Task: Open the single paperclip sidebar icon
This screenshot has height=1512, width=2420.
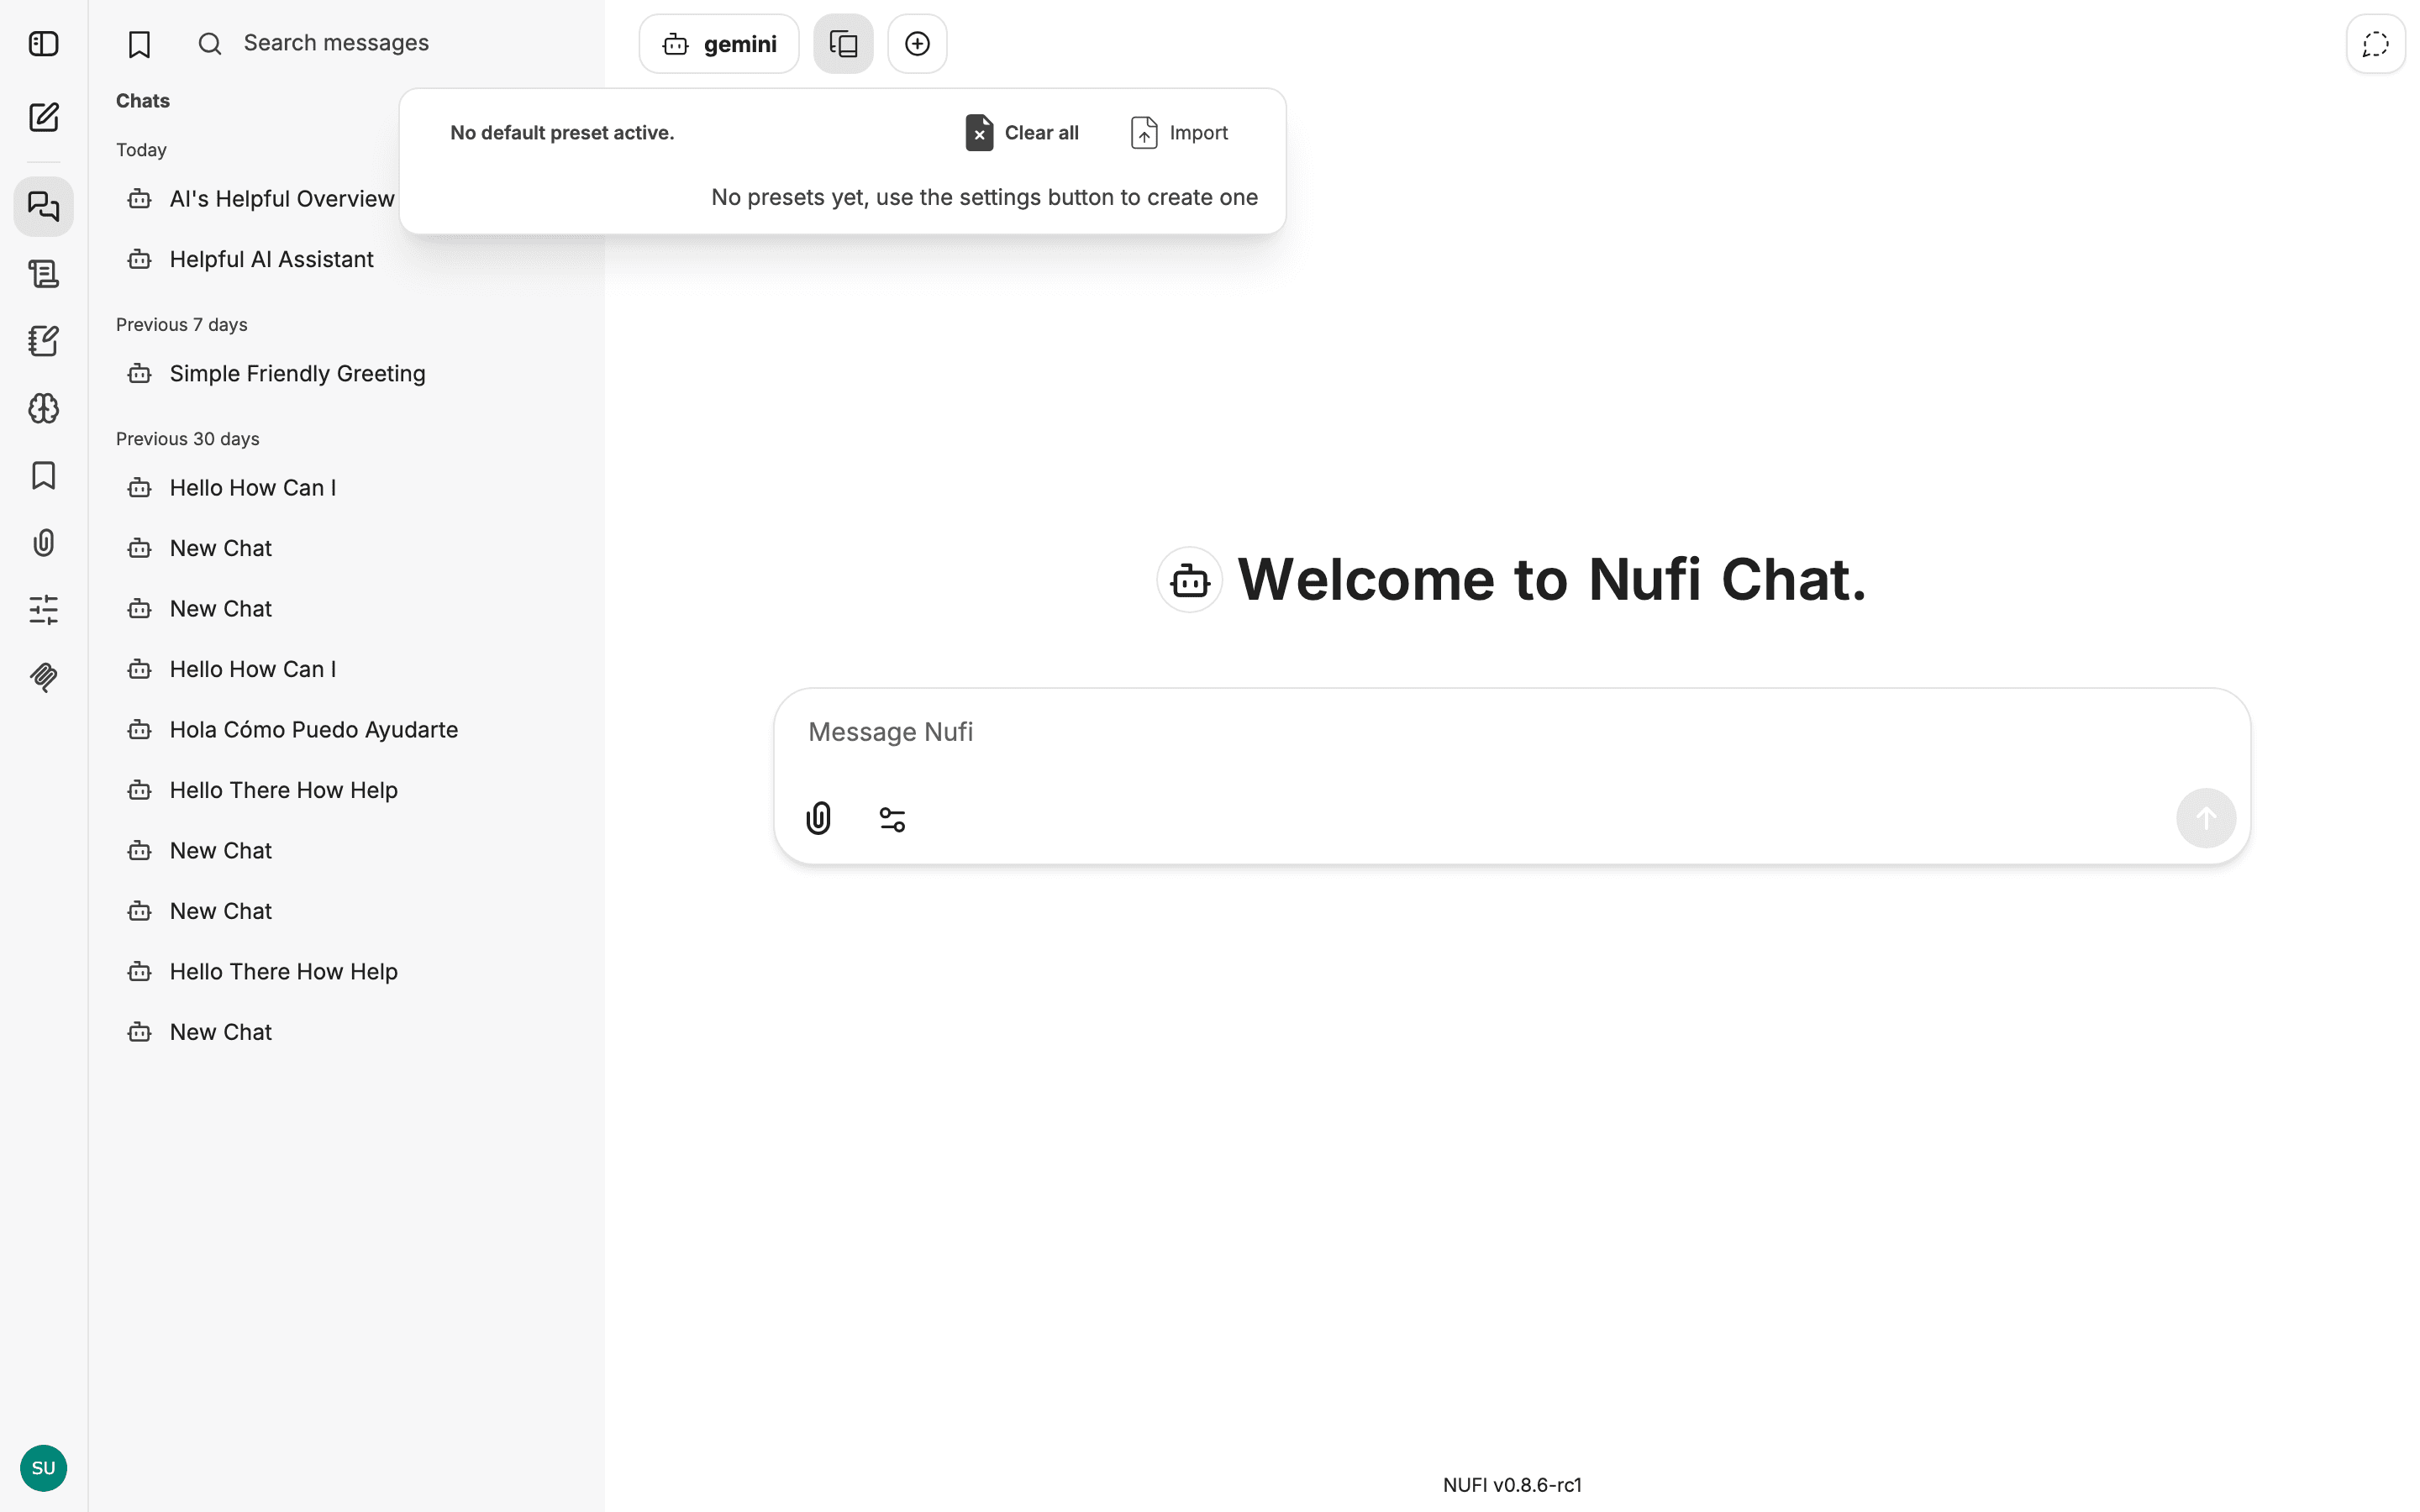Action: tap(43, 543)
